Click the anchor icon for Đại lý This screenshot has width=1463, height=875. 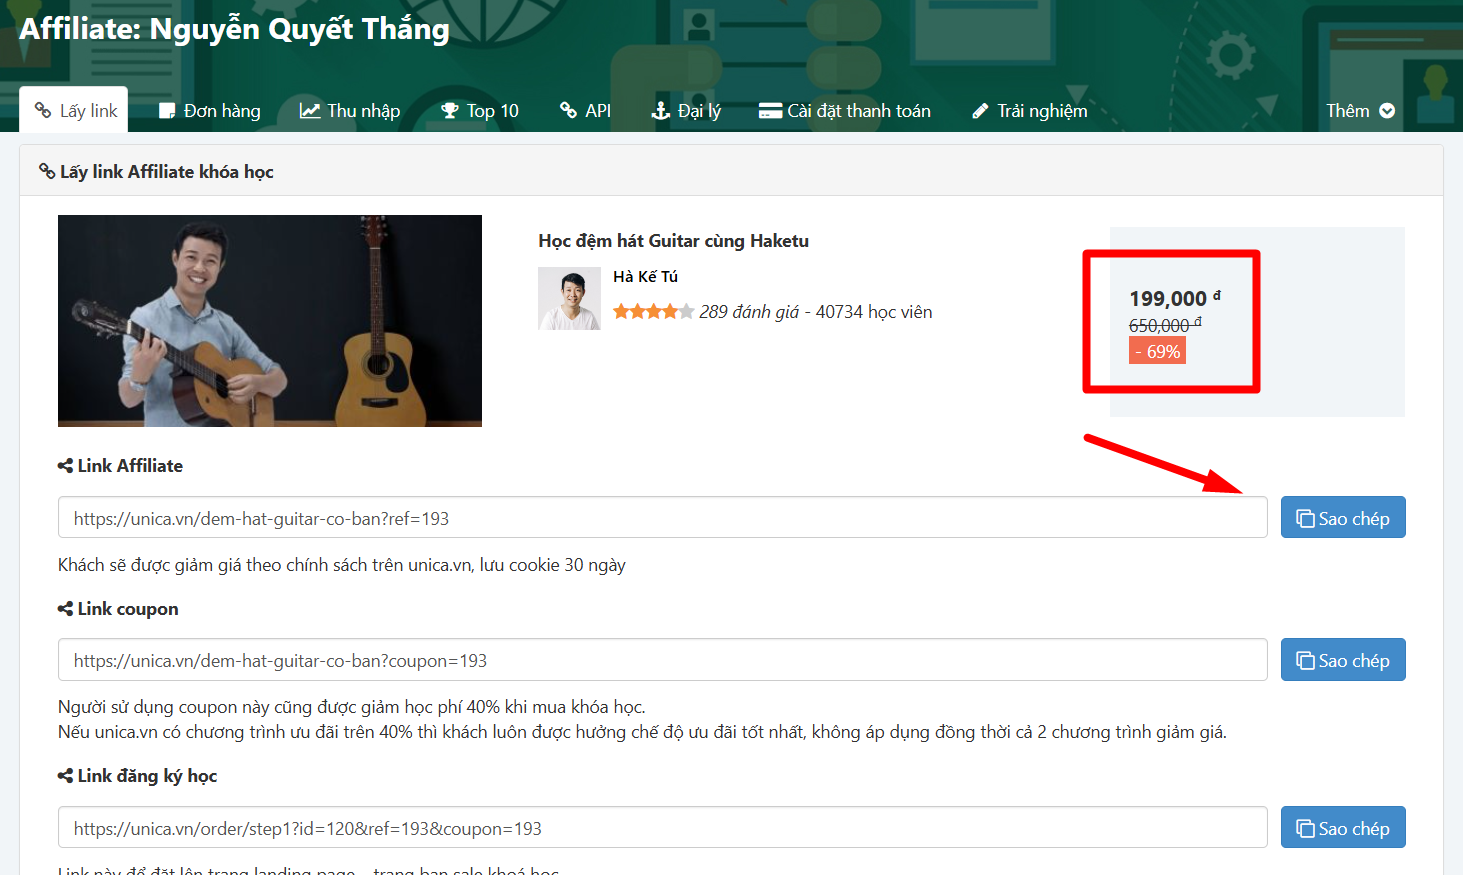tap(660, 111)
